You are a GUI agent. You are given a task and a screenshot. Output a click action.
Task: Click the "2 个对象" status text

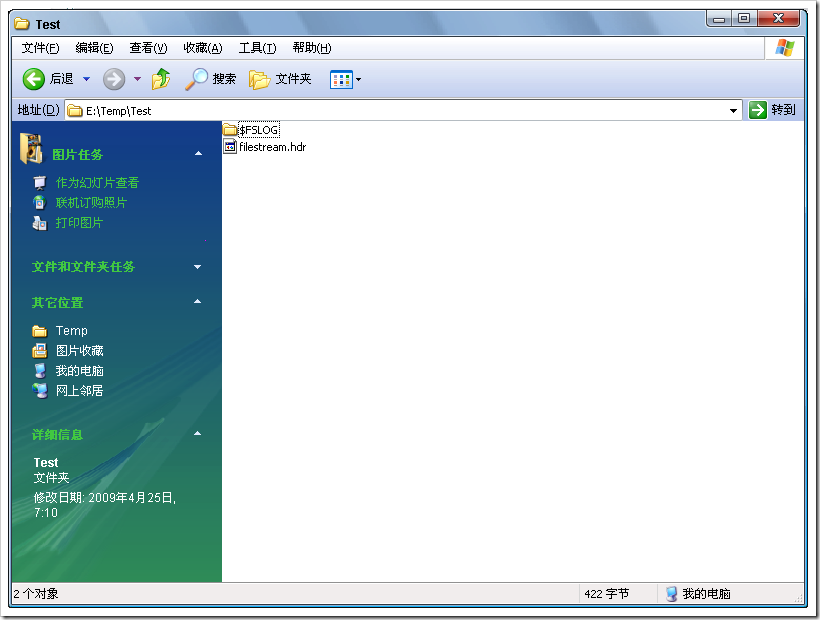[x=36, y=594]
